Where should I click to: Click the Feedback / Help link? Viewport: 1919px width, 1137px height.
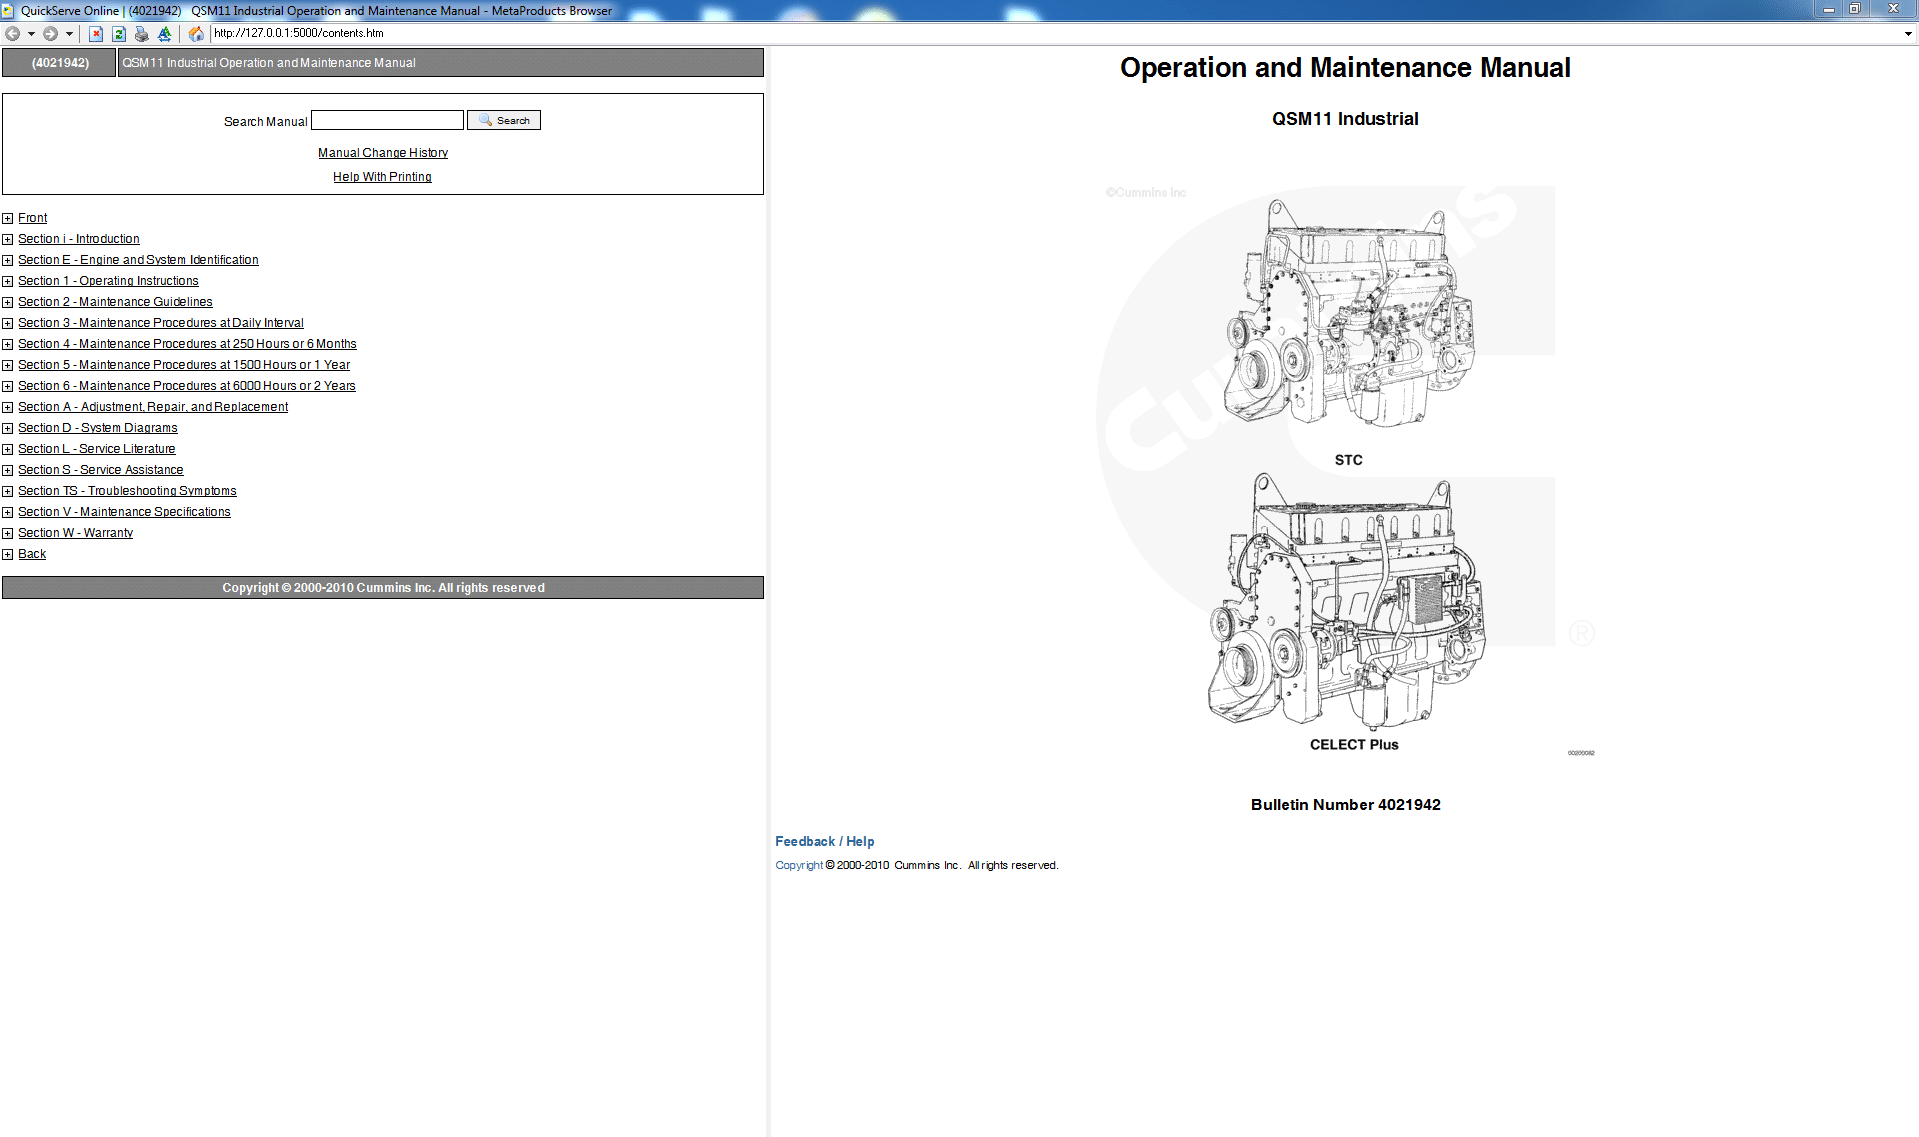coord(824,841)
